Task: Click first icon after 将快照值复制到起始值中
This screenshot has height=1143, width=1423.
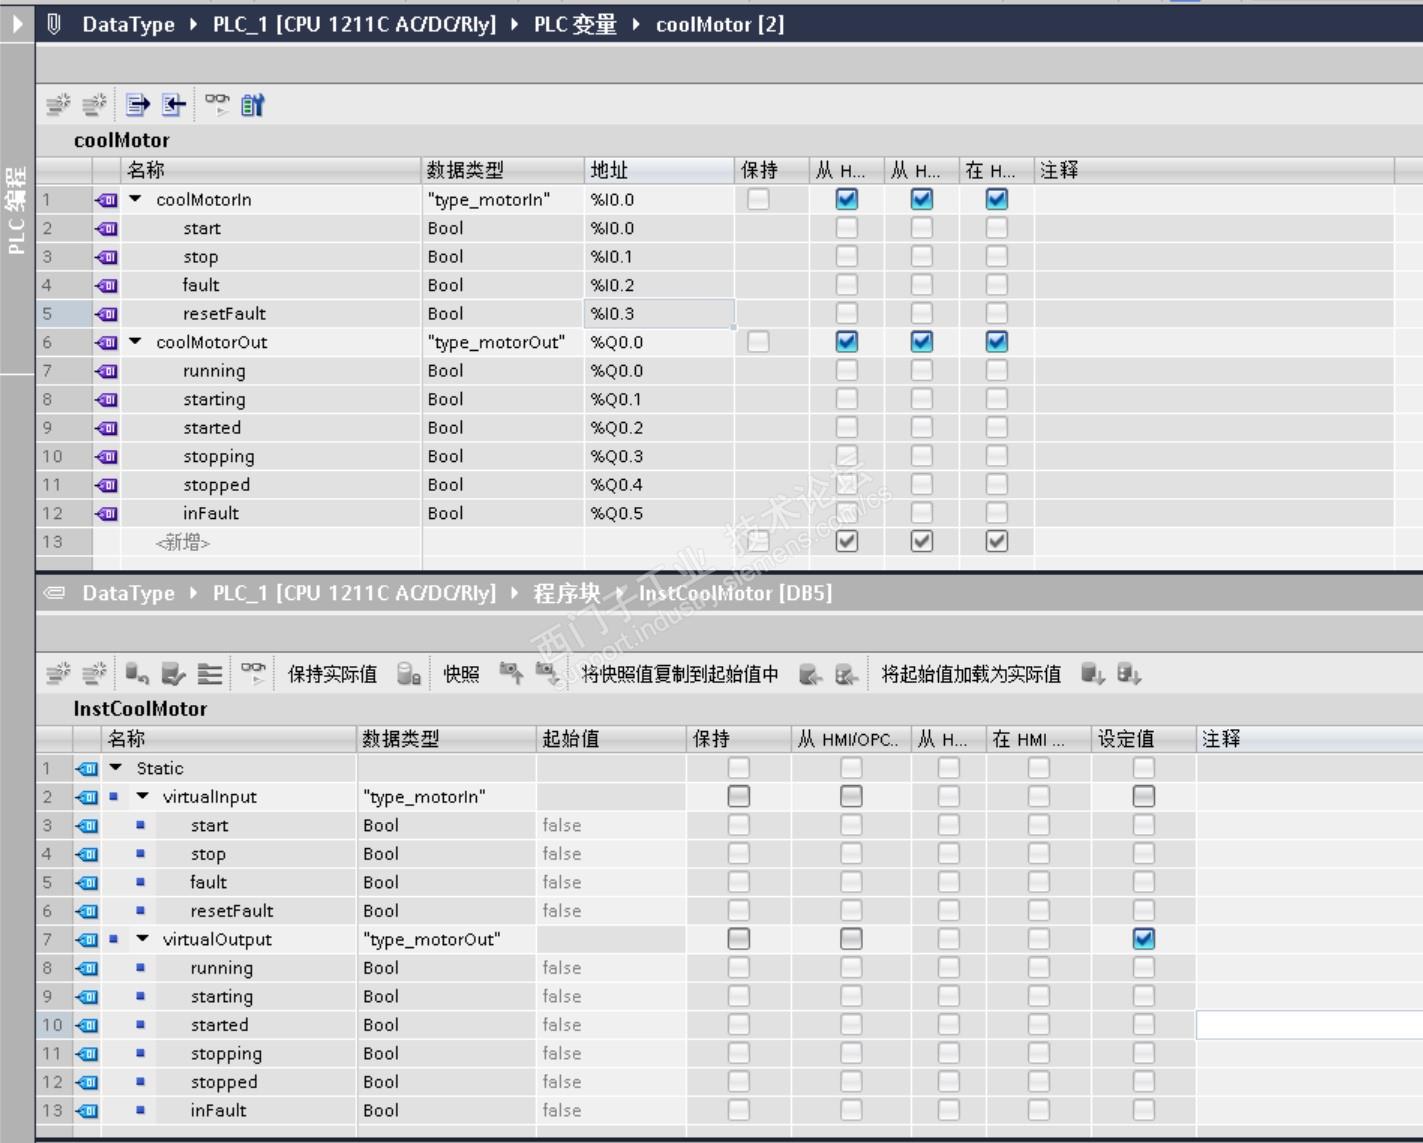Action: 811,673
